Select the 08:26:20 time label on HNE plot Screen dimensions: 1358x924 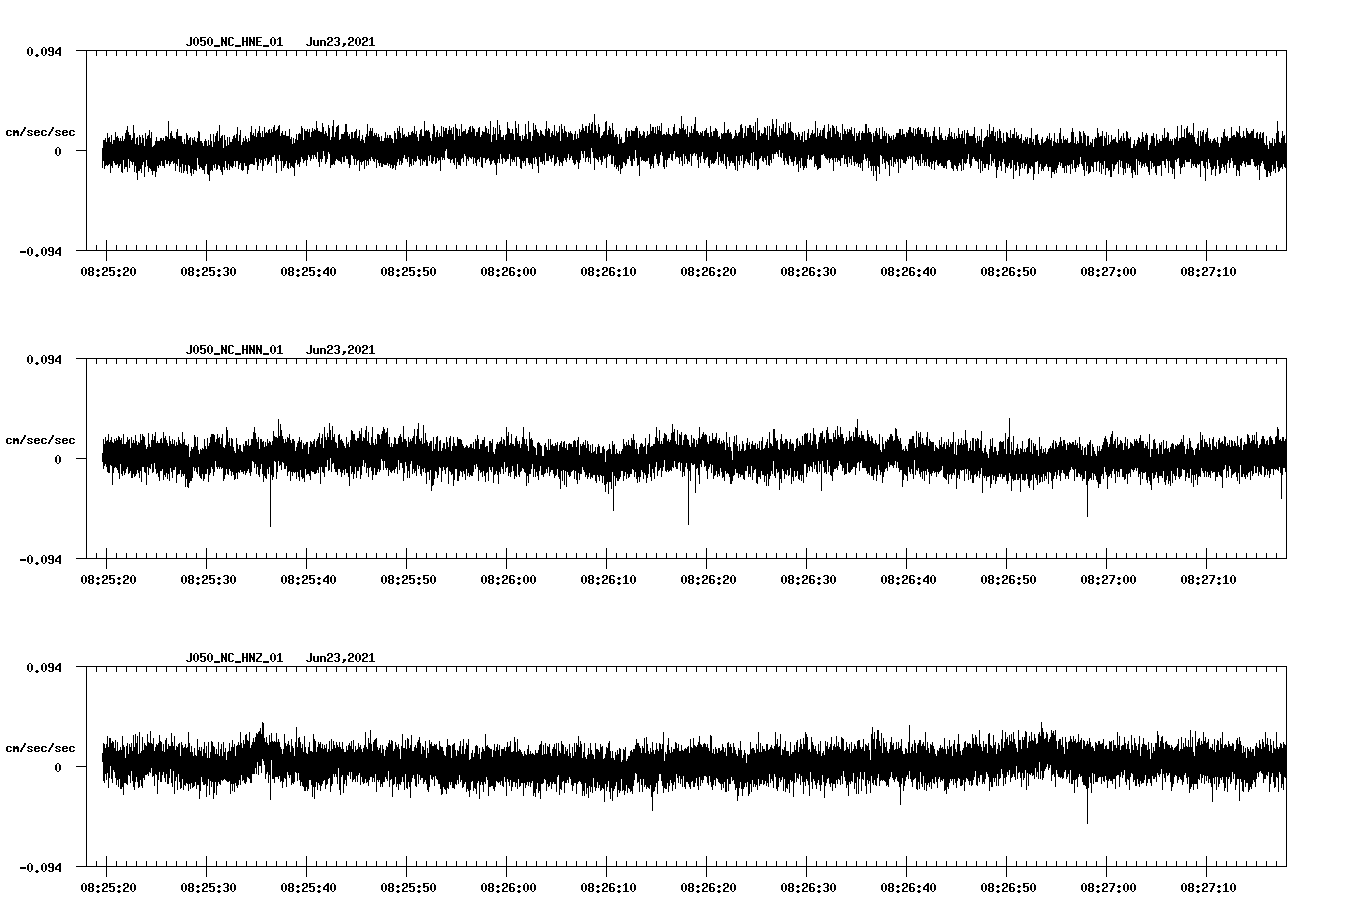point(708,272)
